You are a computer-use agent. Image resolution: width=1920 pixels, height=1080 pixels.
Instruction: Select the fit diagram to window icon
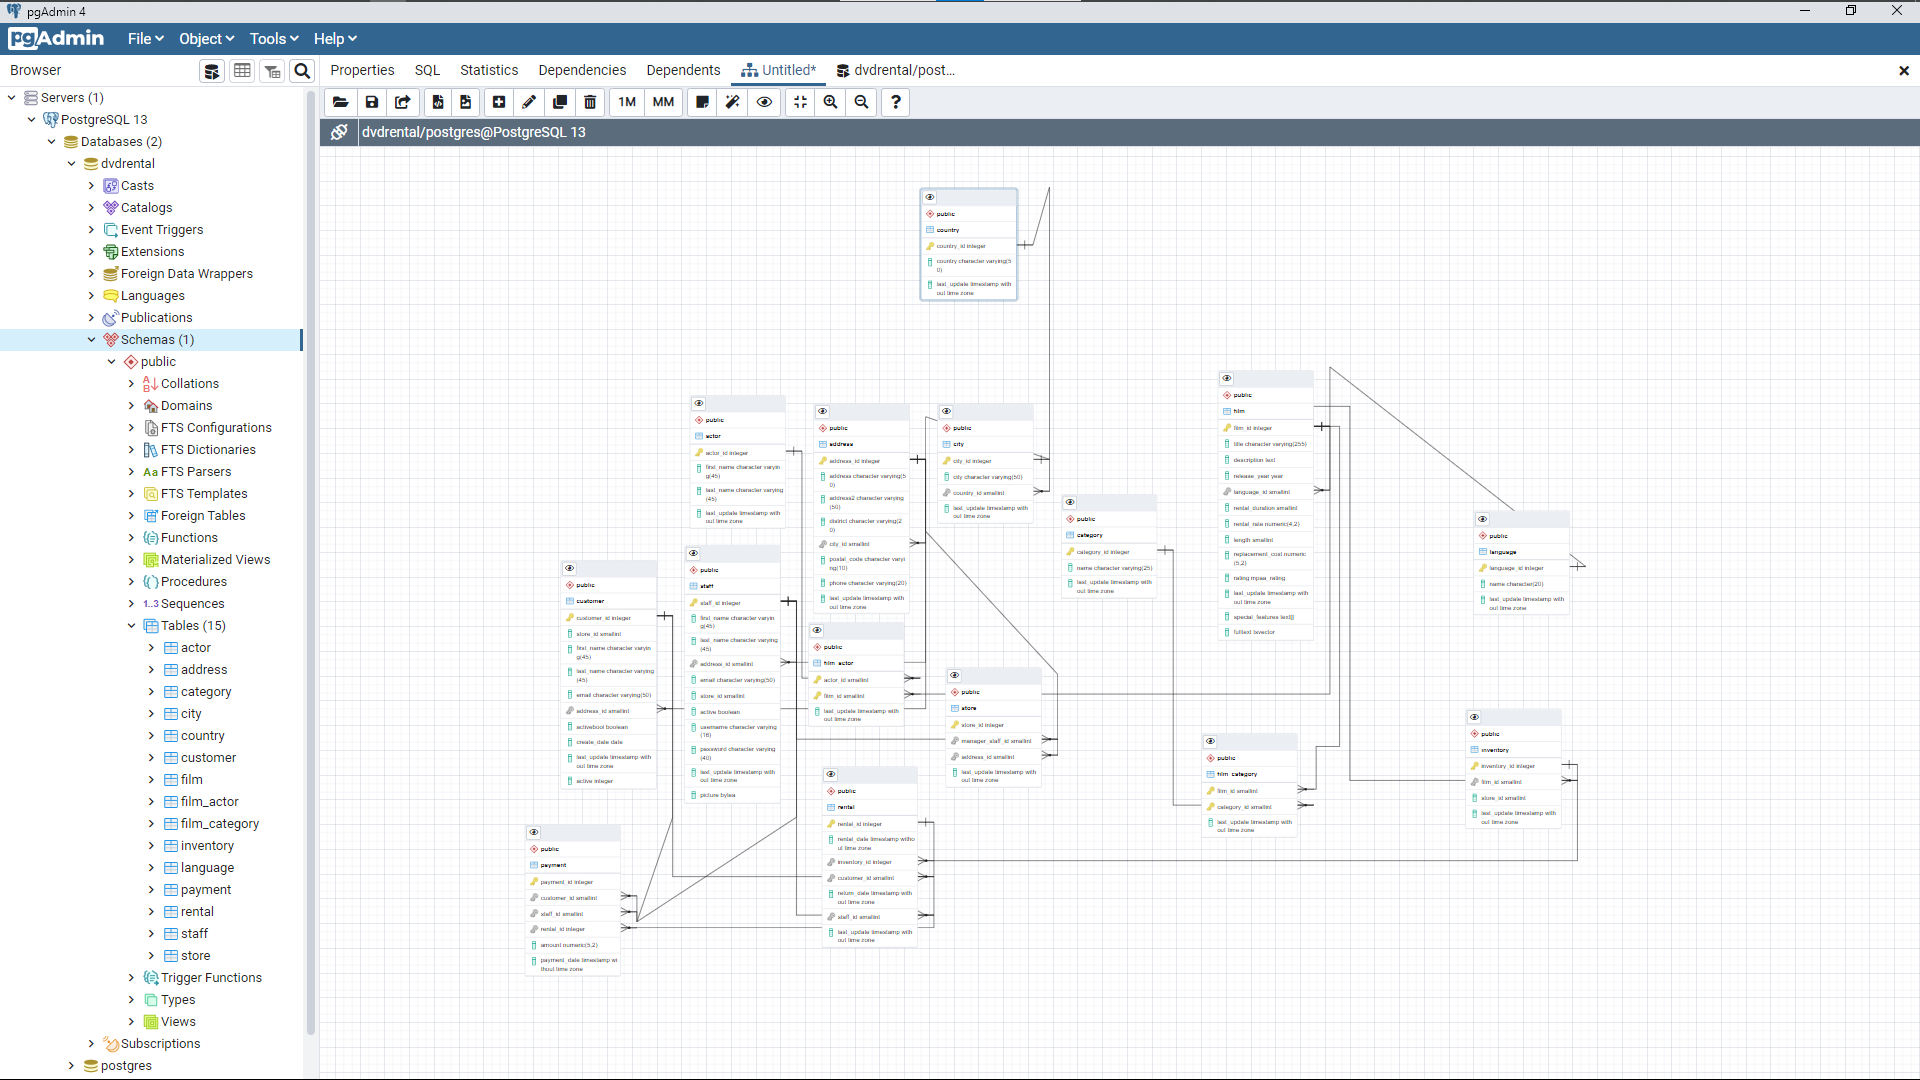coord(799,102)
